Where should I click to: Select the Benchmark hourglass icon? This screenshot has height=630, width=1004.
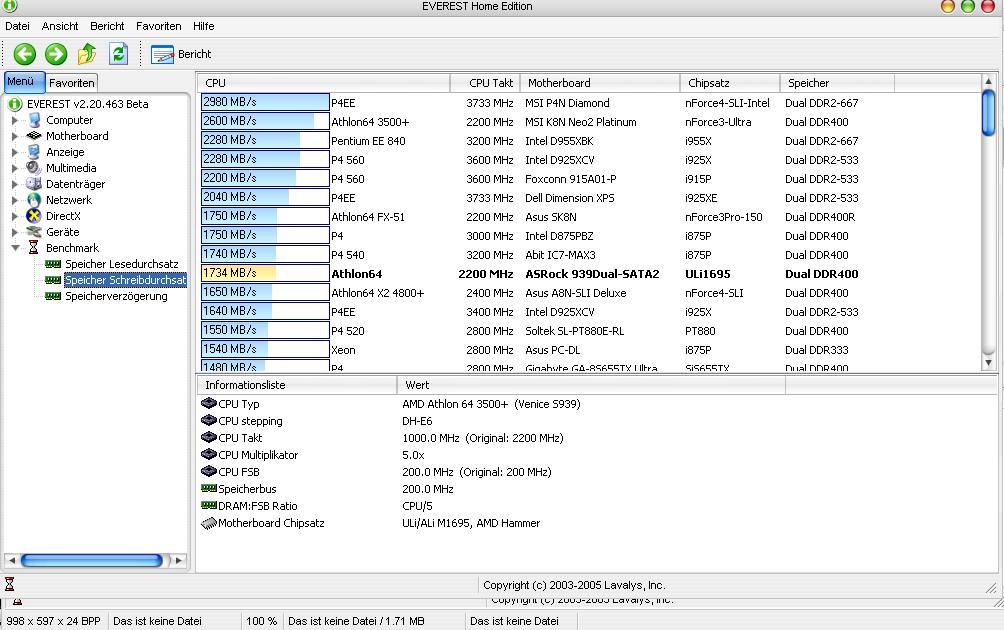[x=34, y=248]
